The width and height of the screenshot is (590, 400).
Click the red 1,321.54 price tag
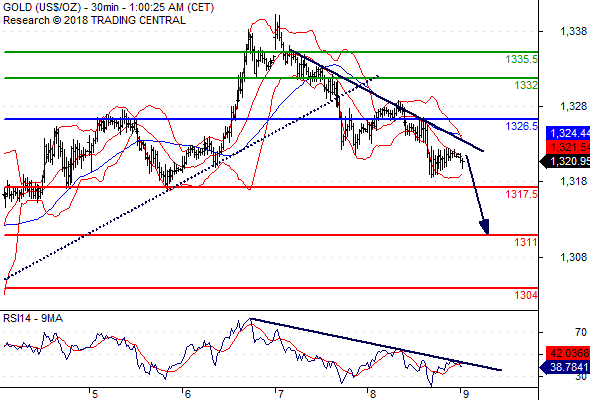[x=568, y=147]
